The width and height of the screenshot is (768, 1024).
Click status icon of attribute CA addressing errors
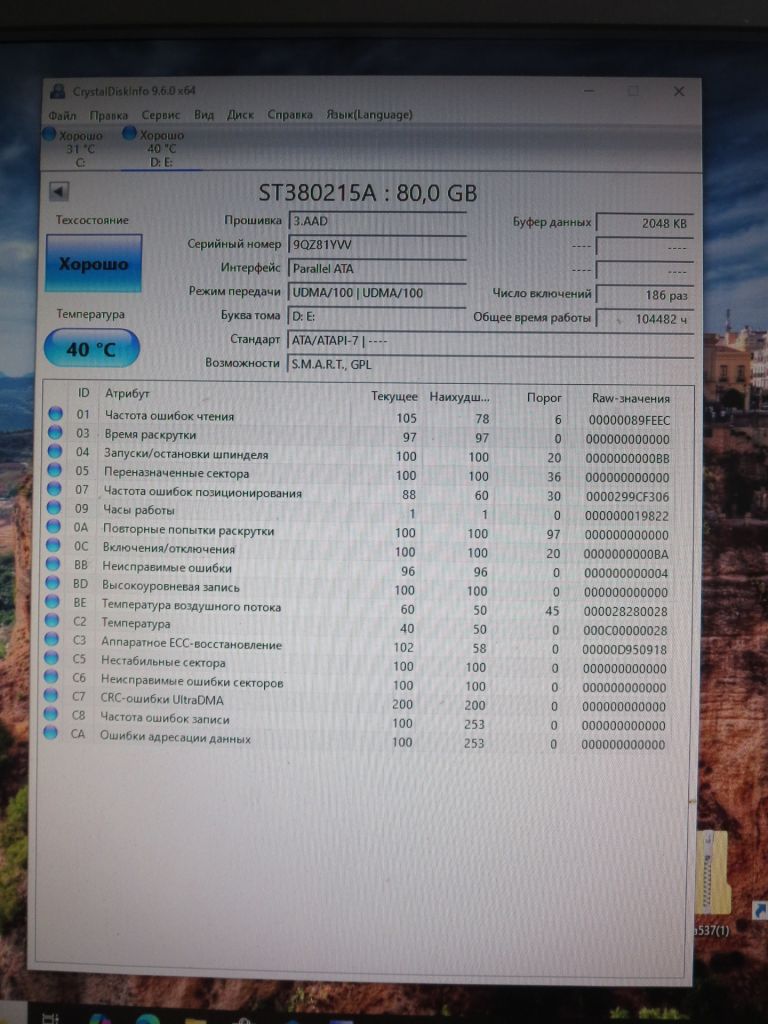(x=50, y=733)
